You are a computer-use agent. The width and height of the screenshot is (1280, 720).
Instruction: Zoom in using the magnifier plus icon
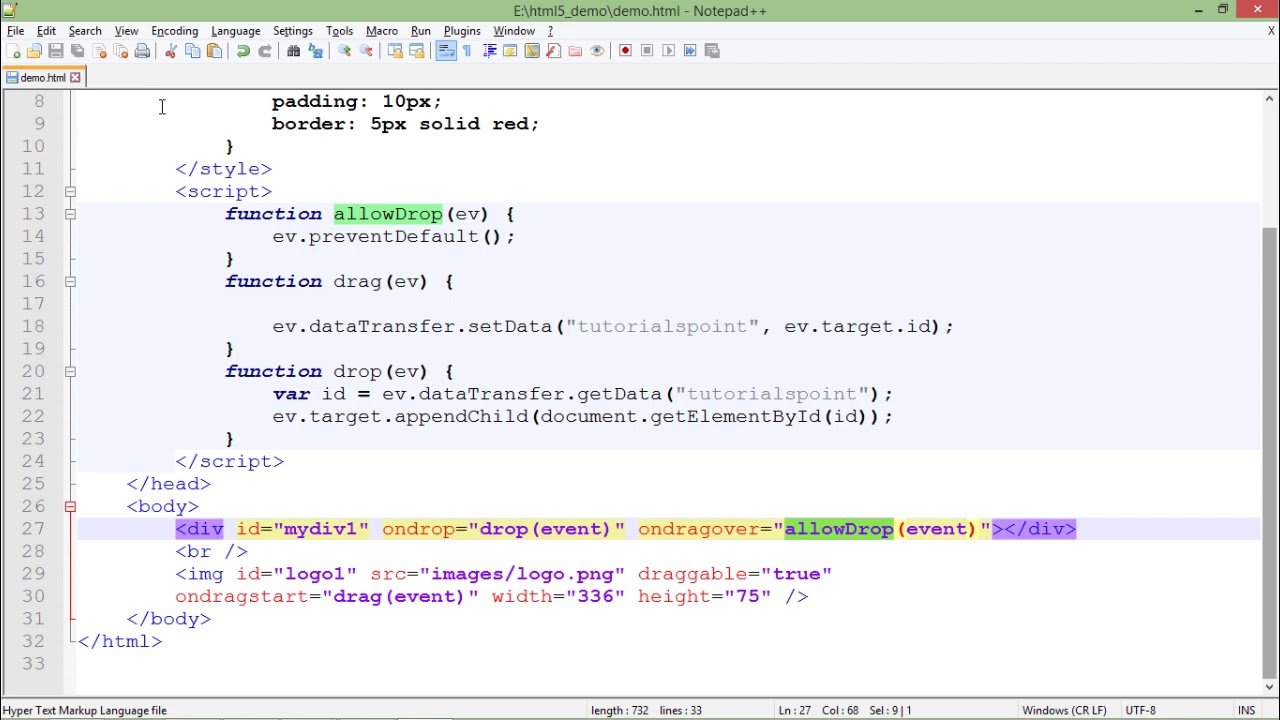[x=344, y=51]
